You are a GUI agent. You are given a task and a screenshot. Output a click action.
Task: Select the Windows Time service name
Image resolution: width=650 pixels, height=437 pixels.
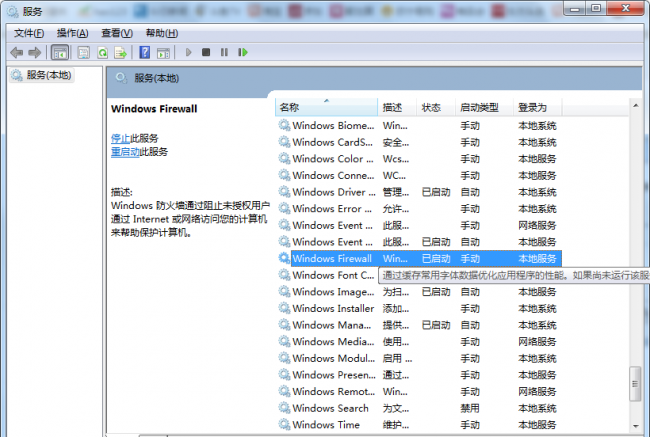(x=326, y=425)
